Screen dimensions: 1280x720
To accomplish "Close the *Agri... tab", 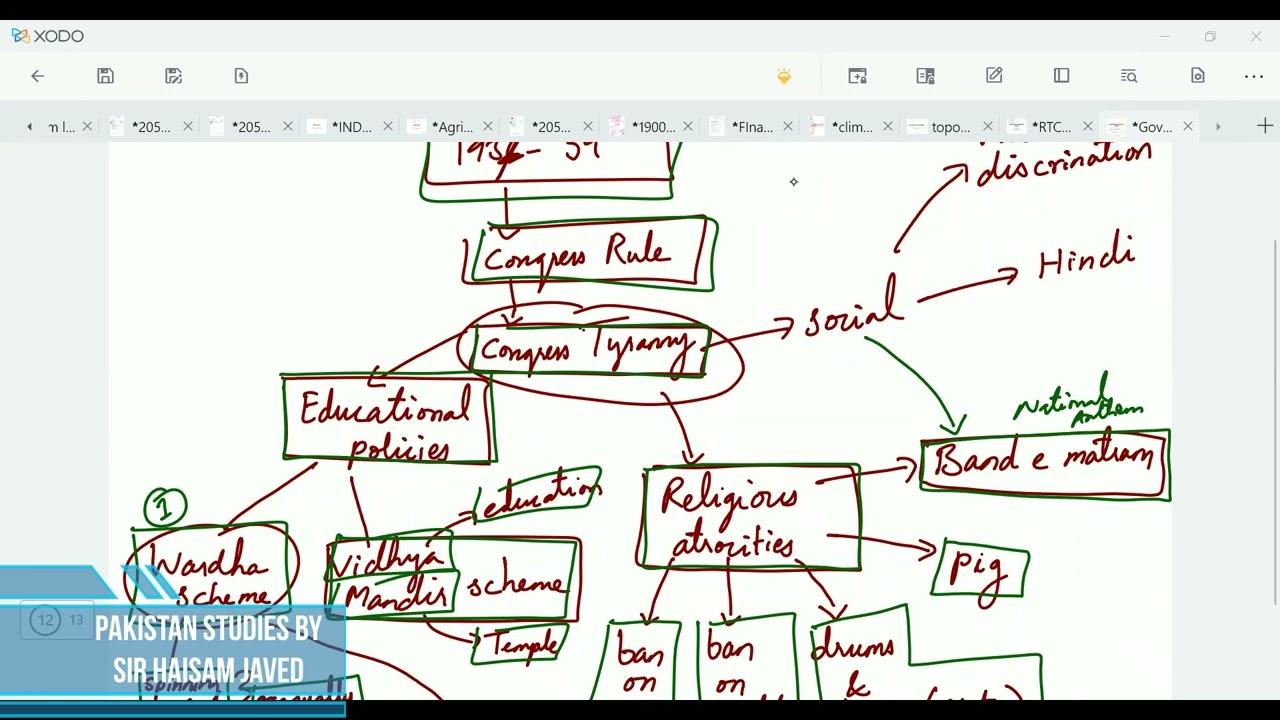I will coord(488,127).
